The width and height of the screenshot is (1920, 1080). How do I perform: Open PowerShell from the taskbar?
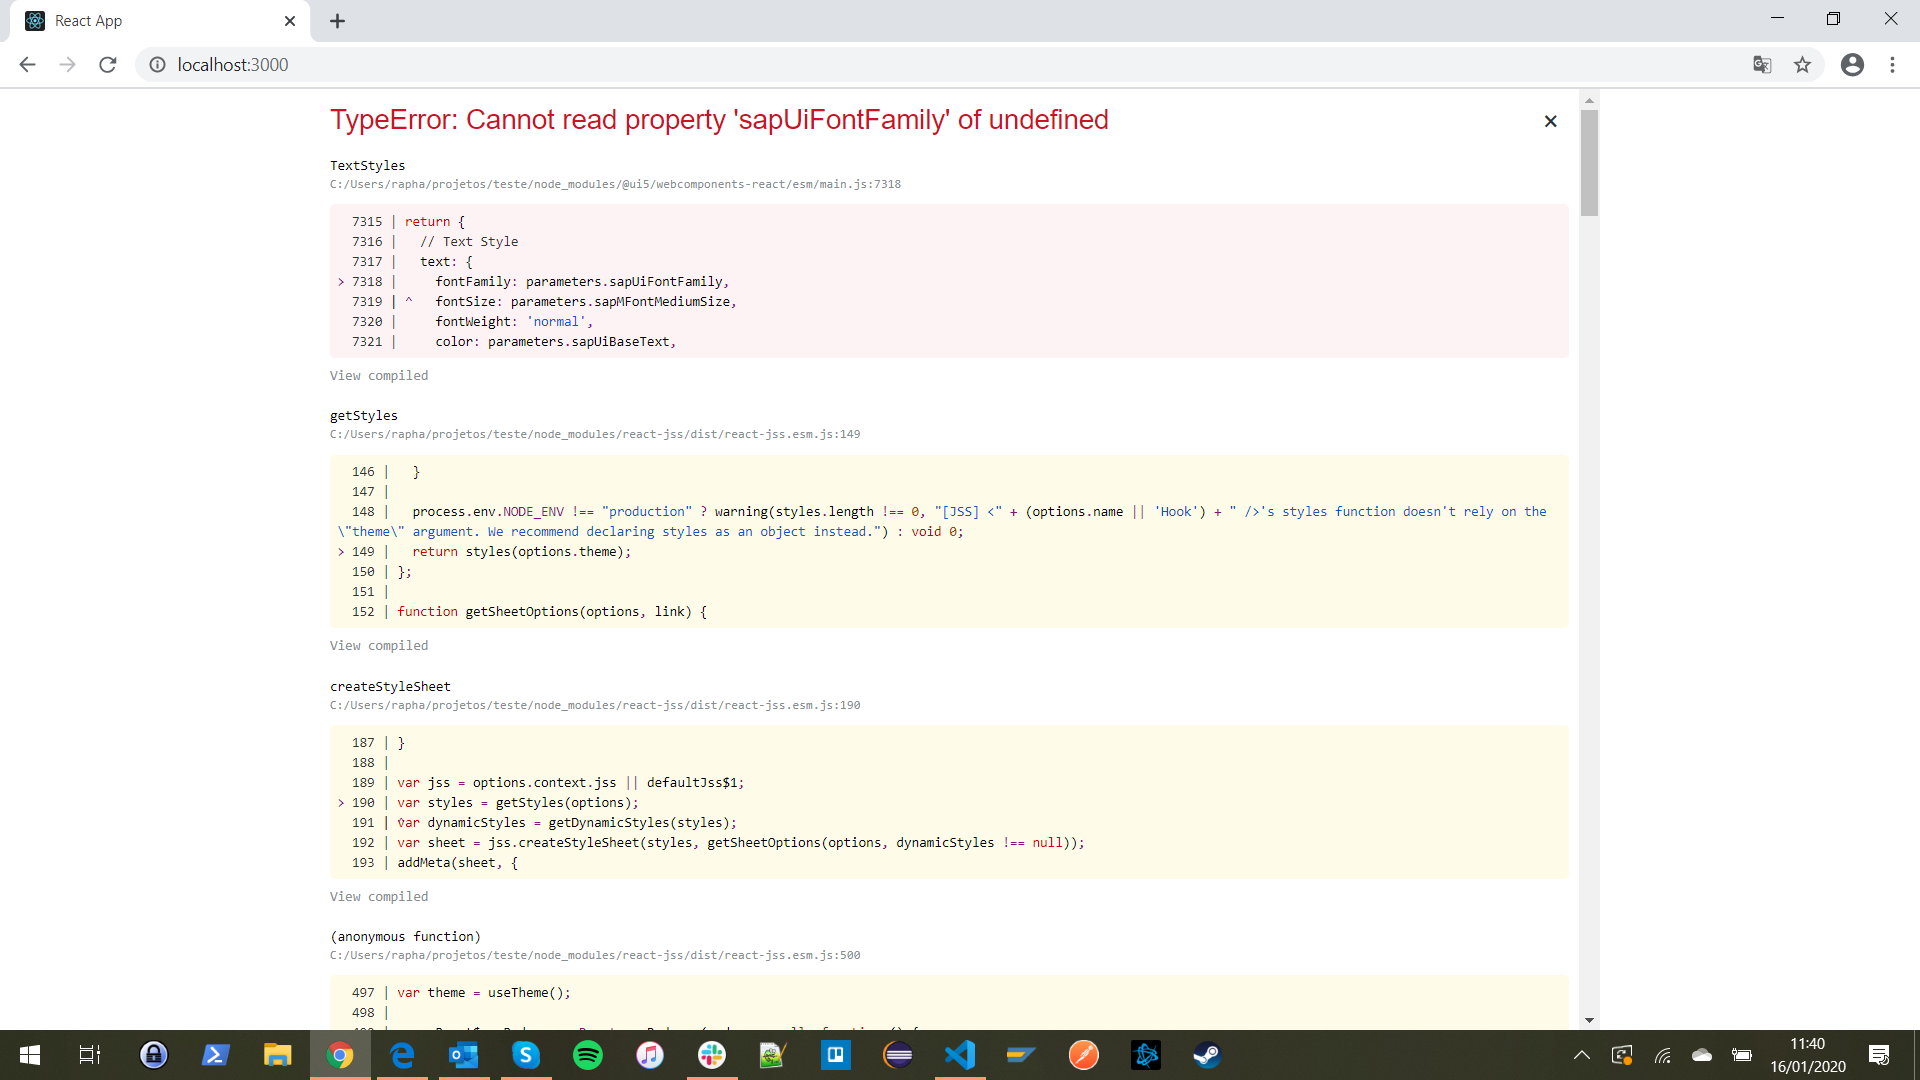(x=215, y=1055)
